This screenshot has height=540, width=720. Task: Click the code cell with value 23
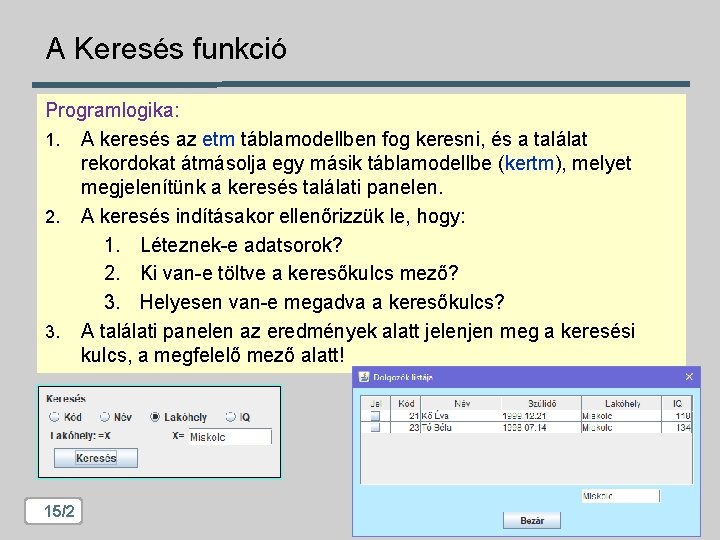click(405, 428)
